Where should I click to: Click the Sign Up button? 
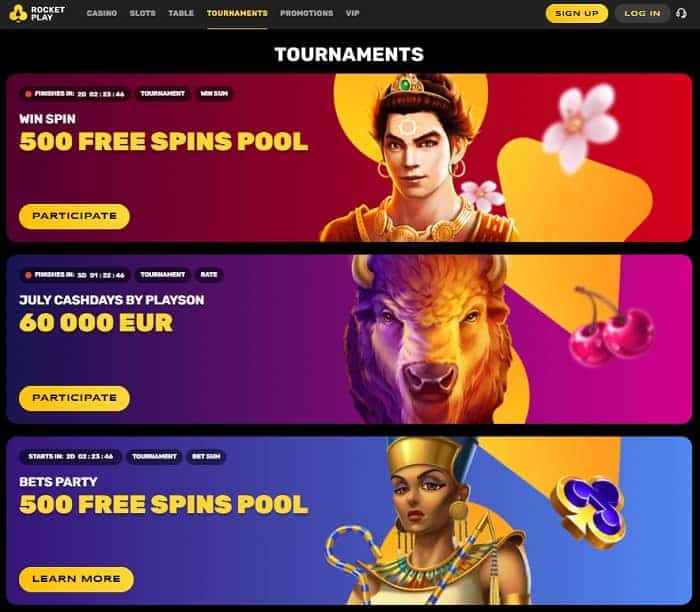(x=577, y=13)
